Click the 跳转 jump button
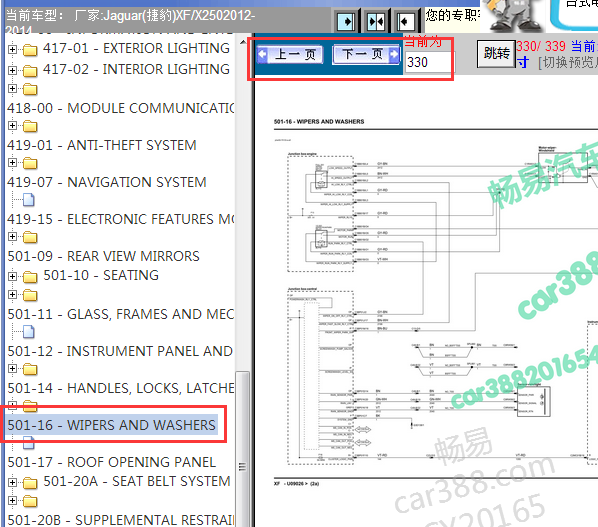This screenshot has width=598, height=527. (x=496, y=53)
